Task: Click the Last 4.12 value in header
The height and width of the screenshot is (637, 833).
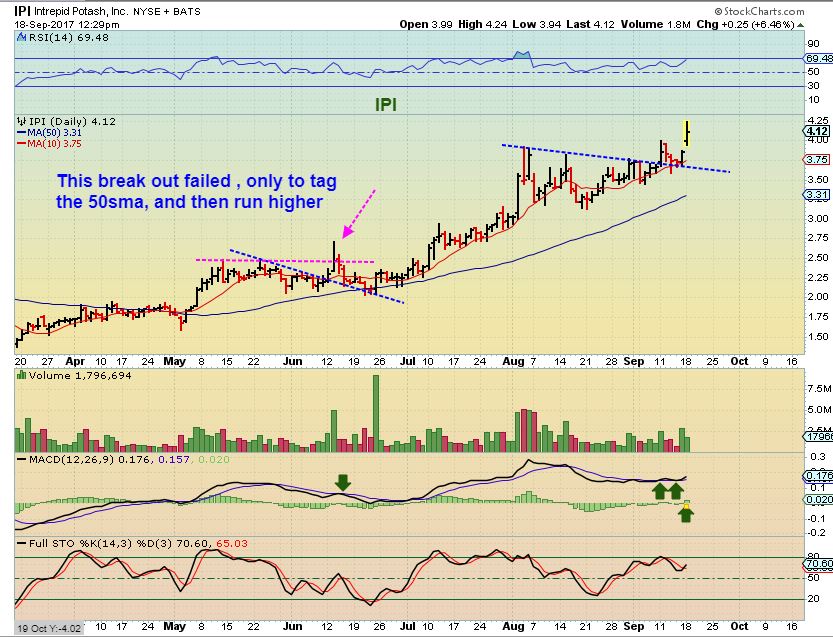Action: (590, 24)
